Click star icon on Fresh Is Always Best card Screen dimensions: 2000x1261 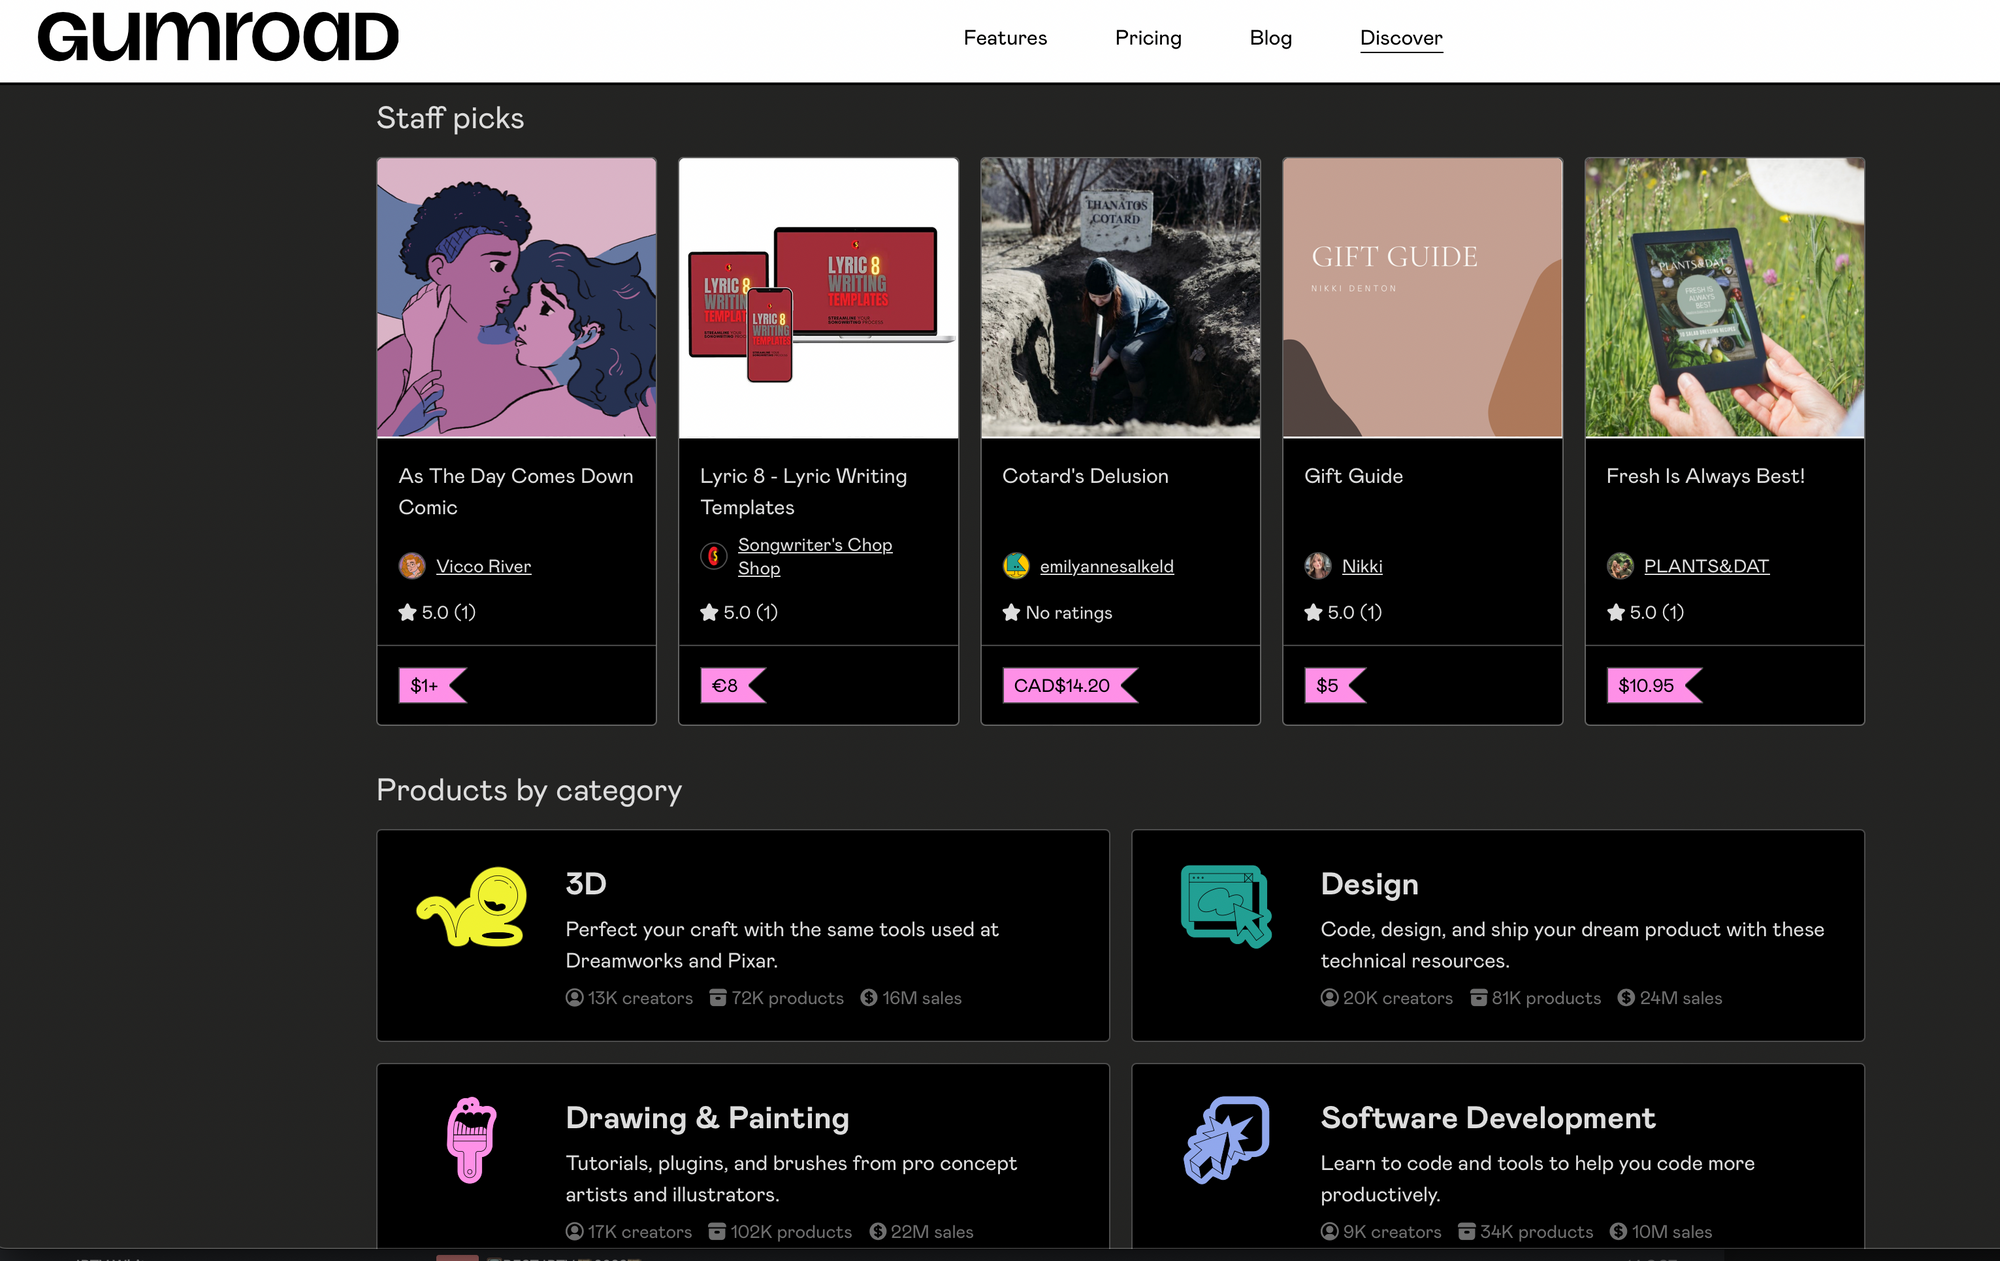(x=1616, y=612)
